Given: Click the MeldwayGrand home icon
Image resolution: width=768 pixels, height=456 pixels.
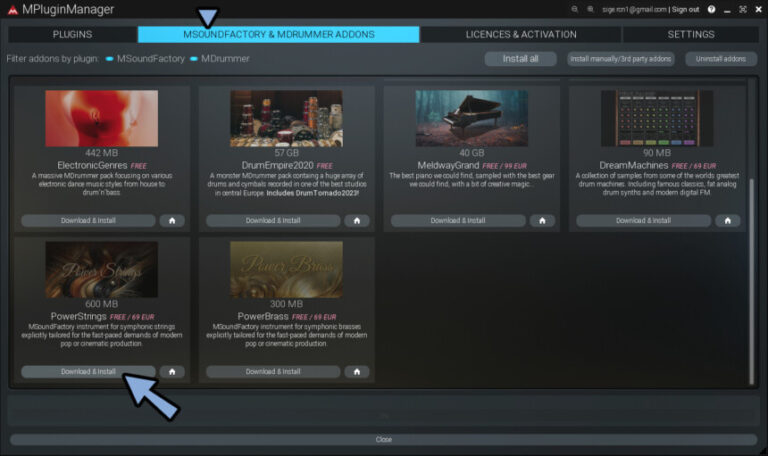Looking at the screenshot, I should 541,220.
